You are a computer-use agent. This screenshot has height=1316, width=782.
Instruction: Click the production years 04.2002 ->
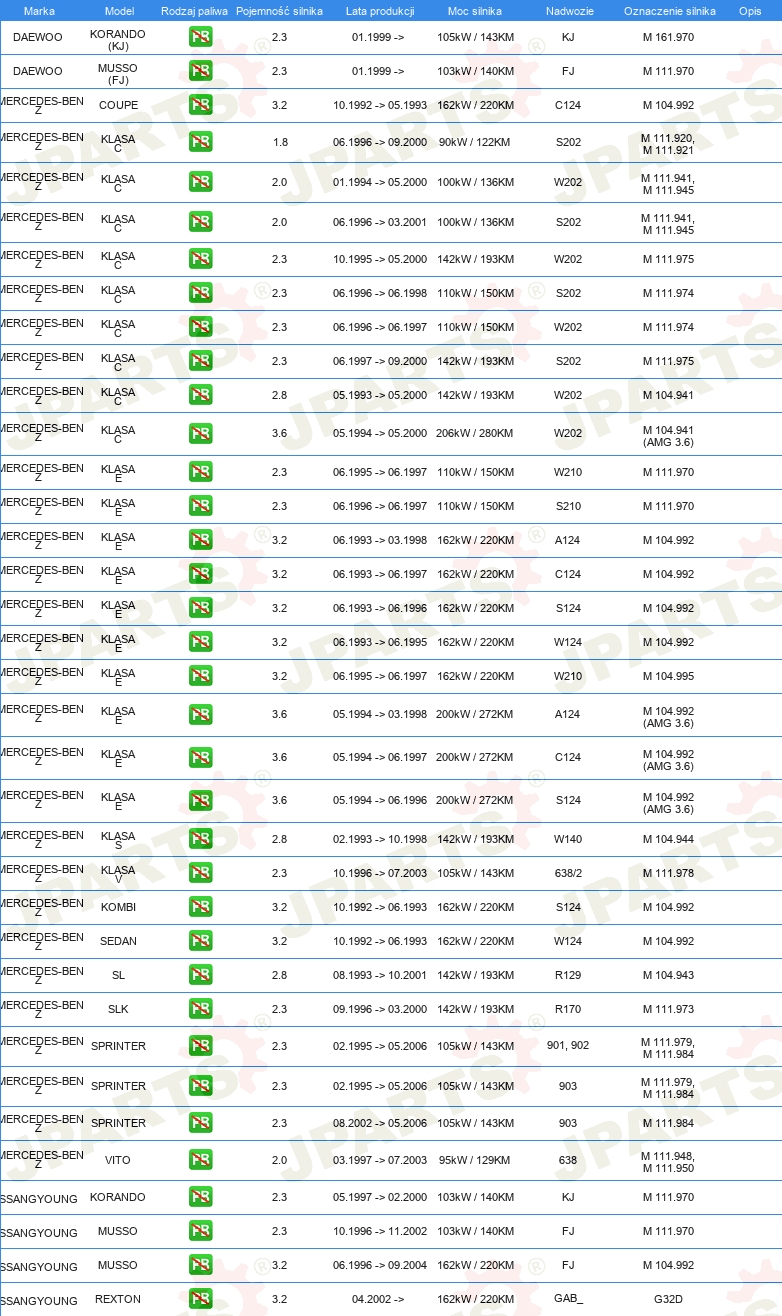click(378, 1299)
